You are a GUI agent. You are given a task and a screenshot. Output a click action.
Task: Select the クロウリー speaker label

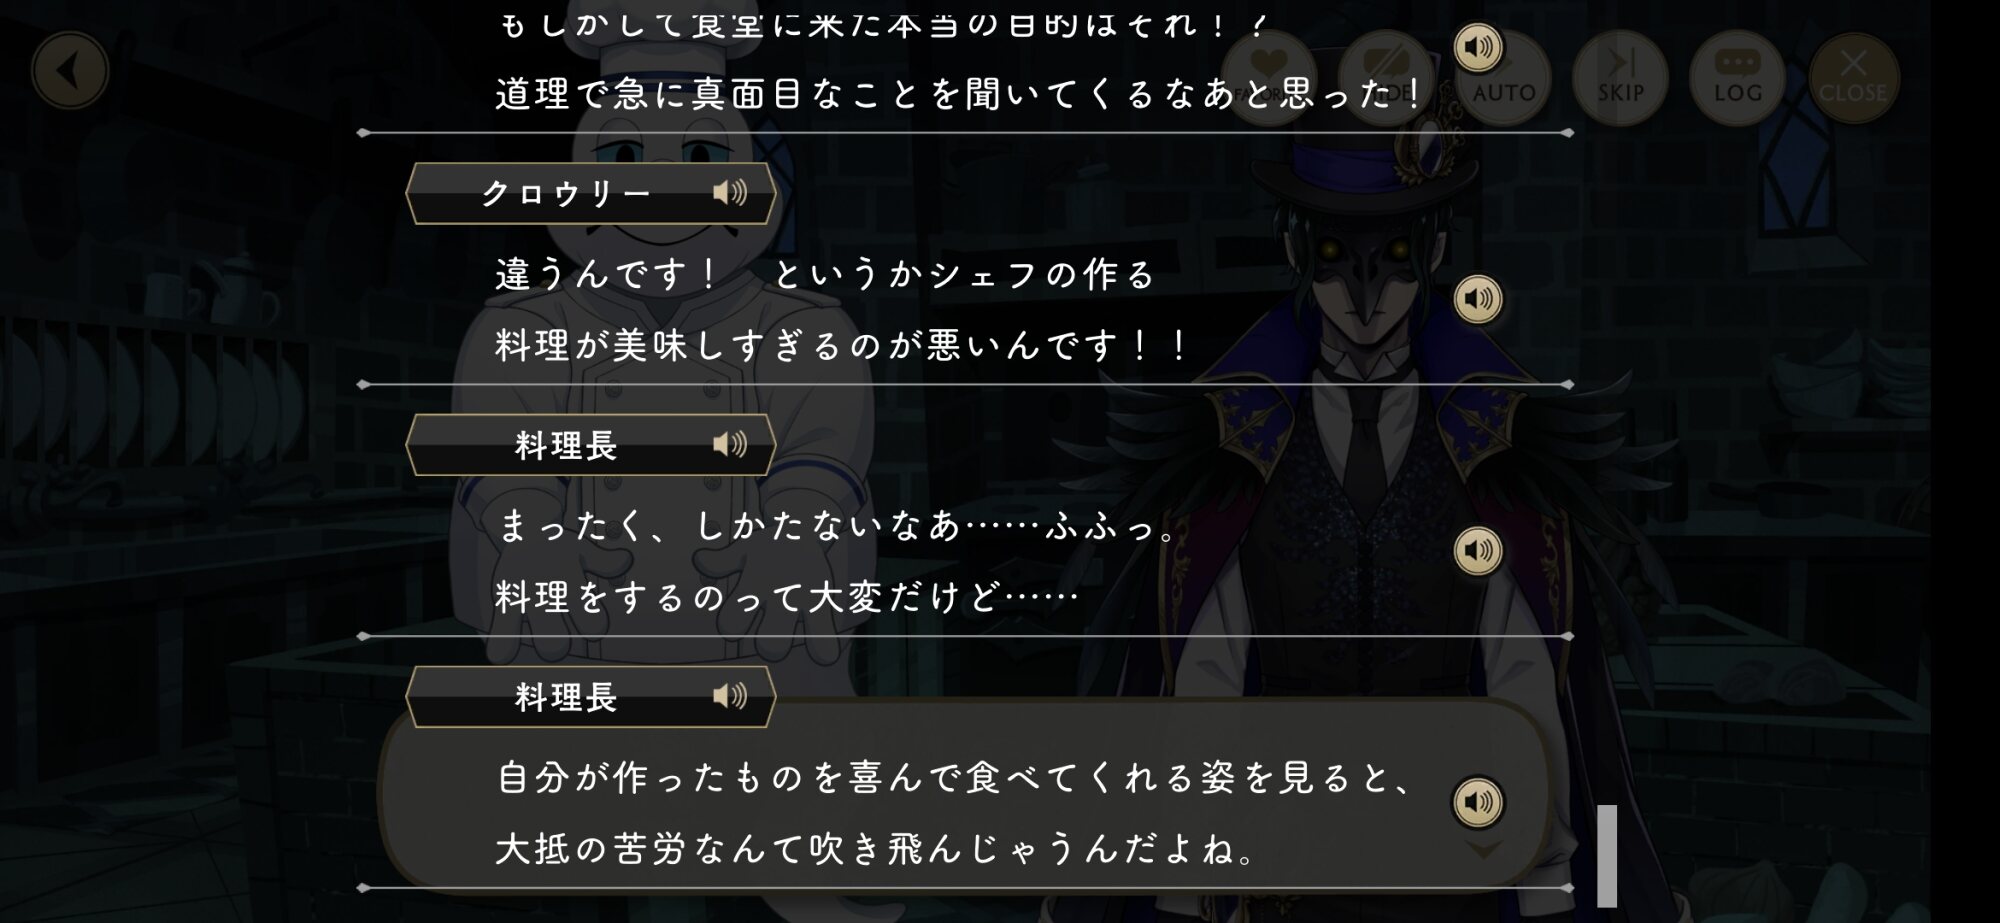(x=566, y=193)
